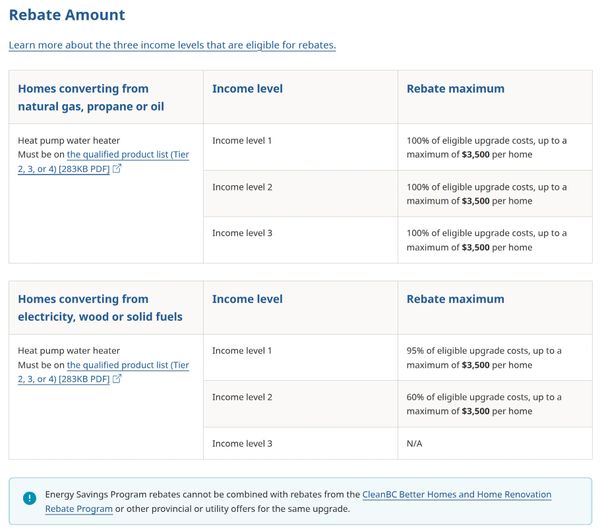Click the info icon in the notice banner

coord(30,498)
